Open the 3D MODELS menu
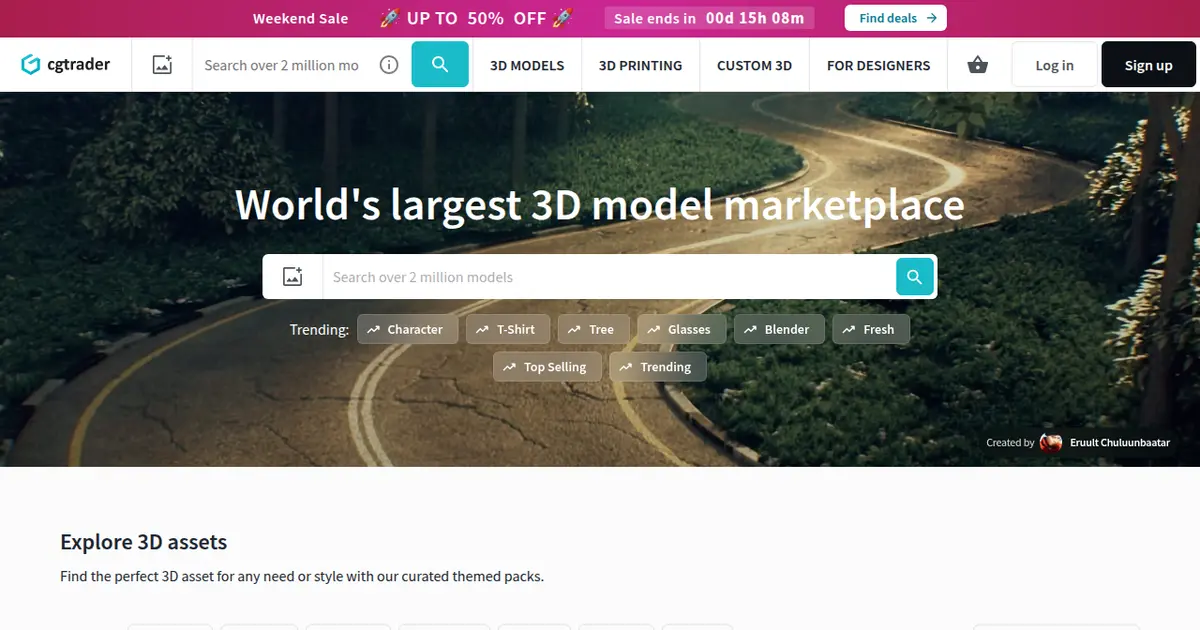The width and height of the screenshot is (1200, 630). [x=527, y=65]
